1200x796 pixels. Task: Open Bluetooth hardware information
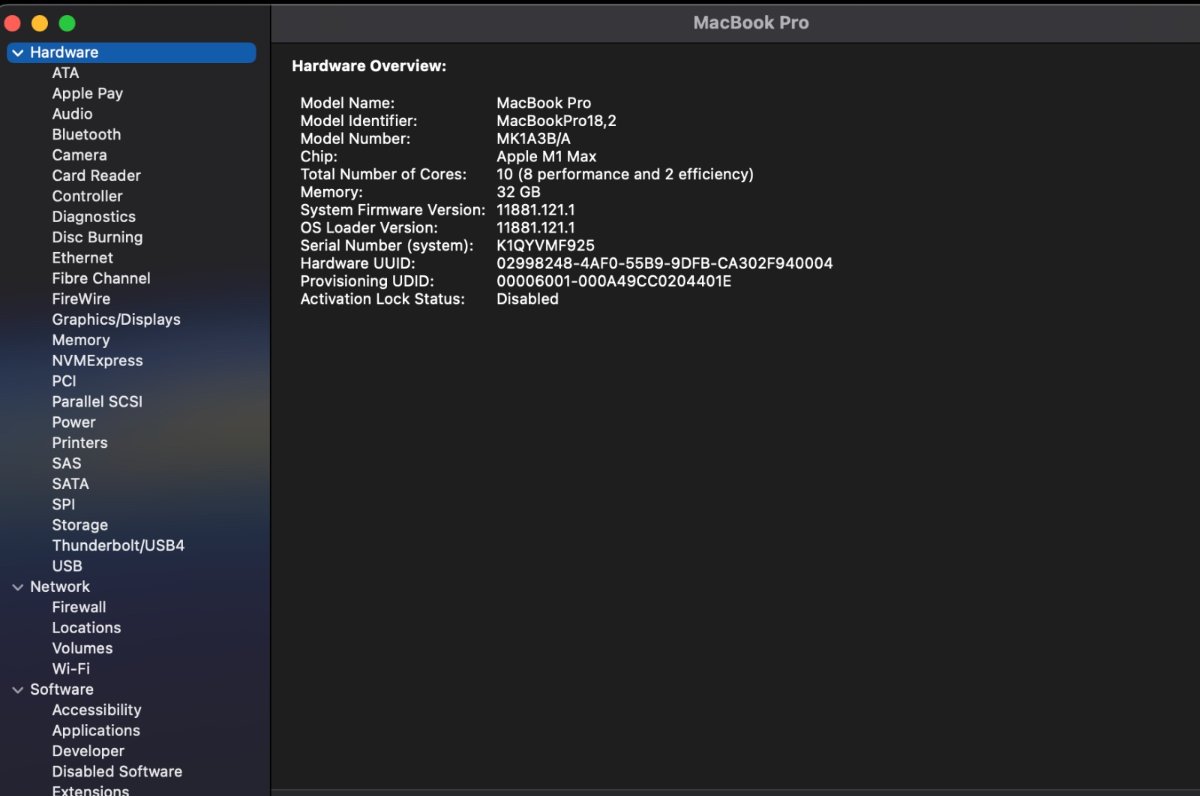(86, 134)
